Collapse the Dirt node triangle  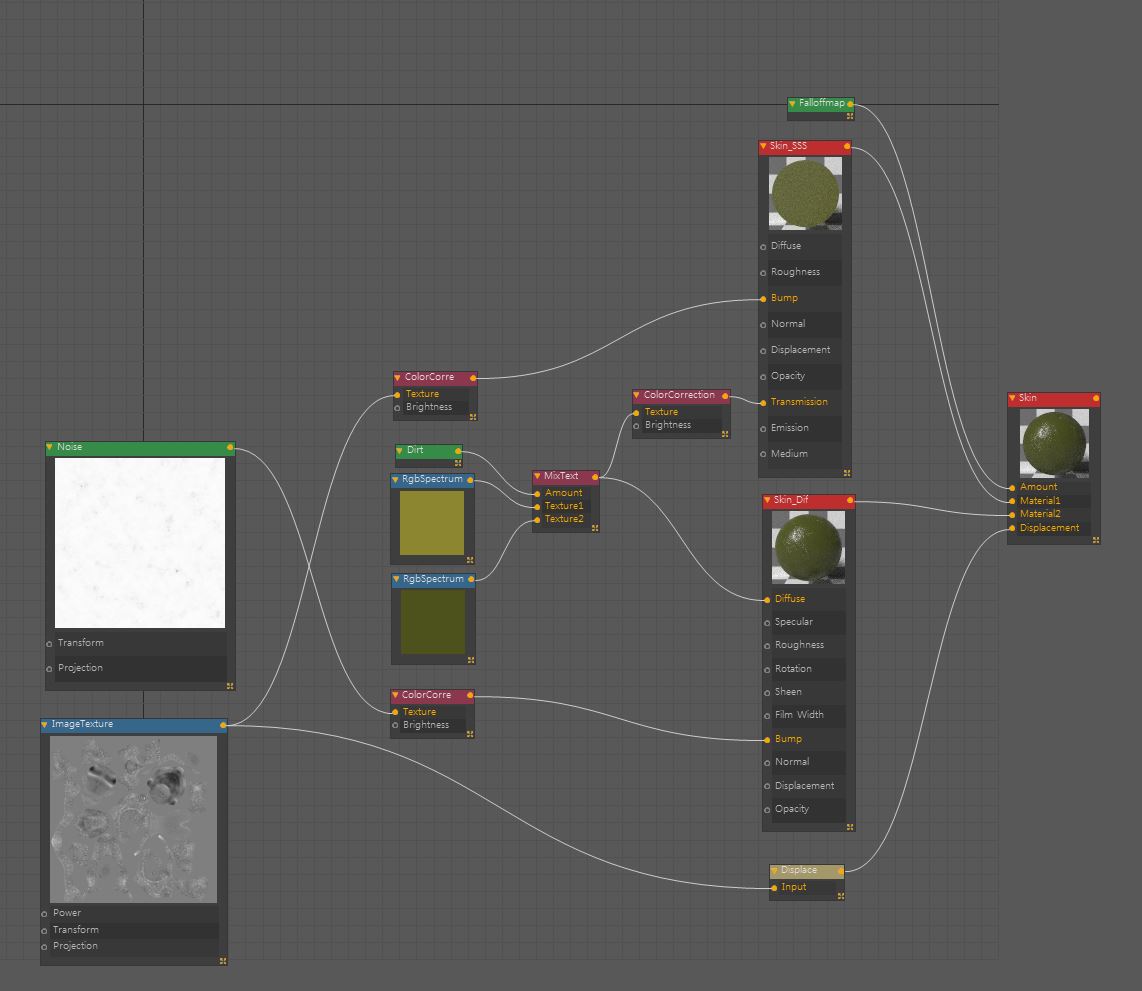pyautogui.click(x=399, y=451)
